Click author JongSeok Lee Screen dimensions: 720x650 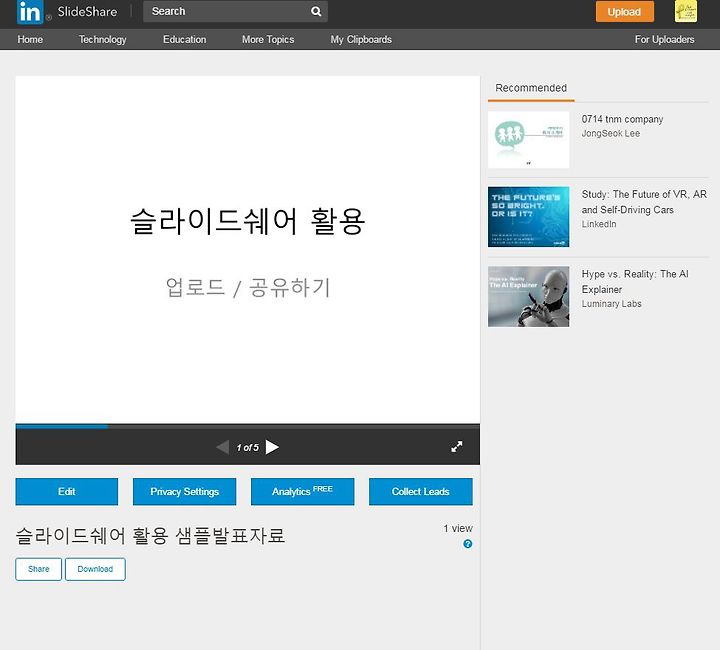[611, 134]
